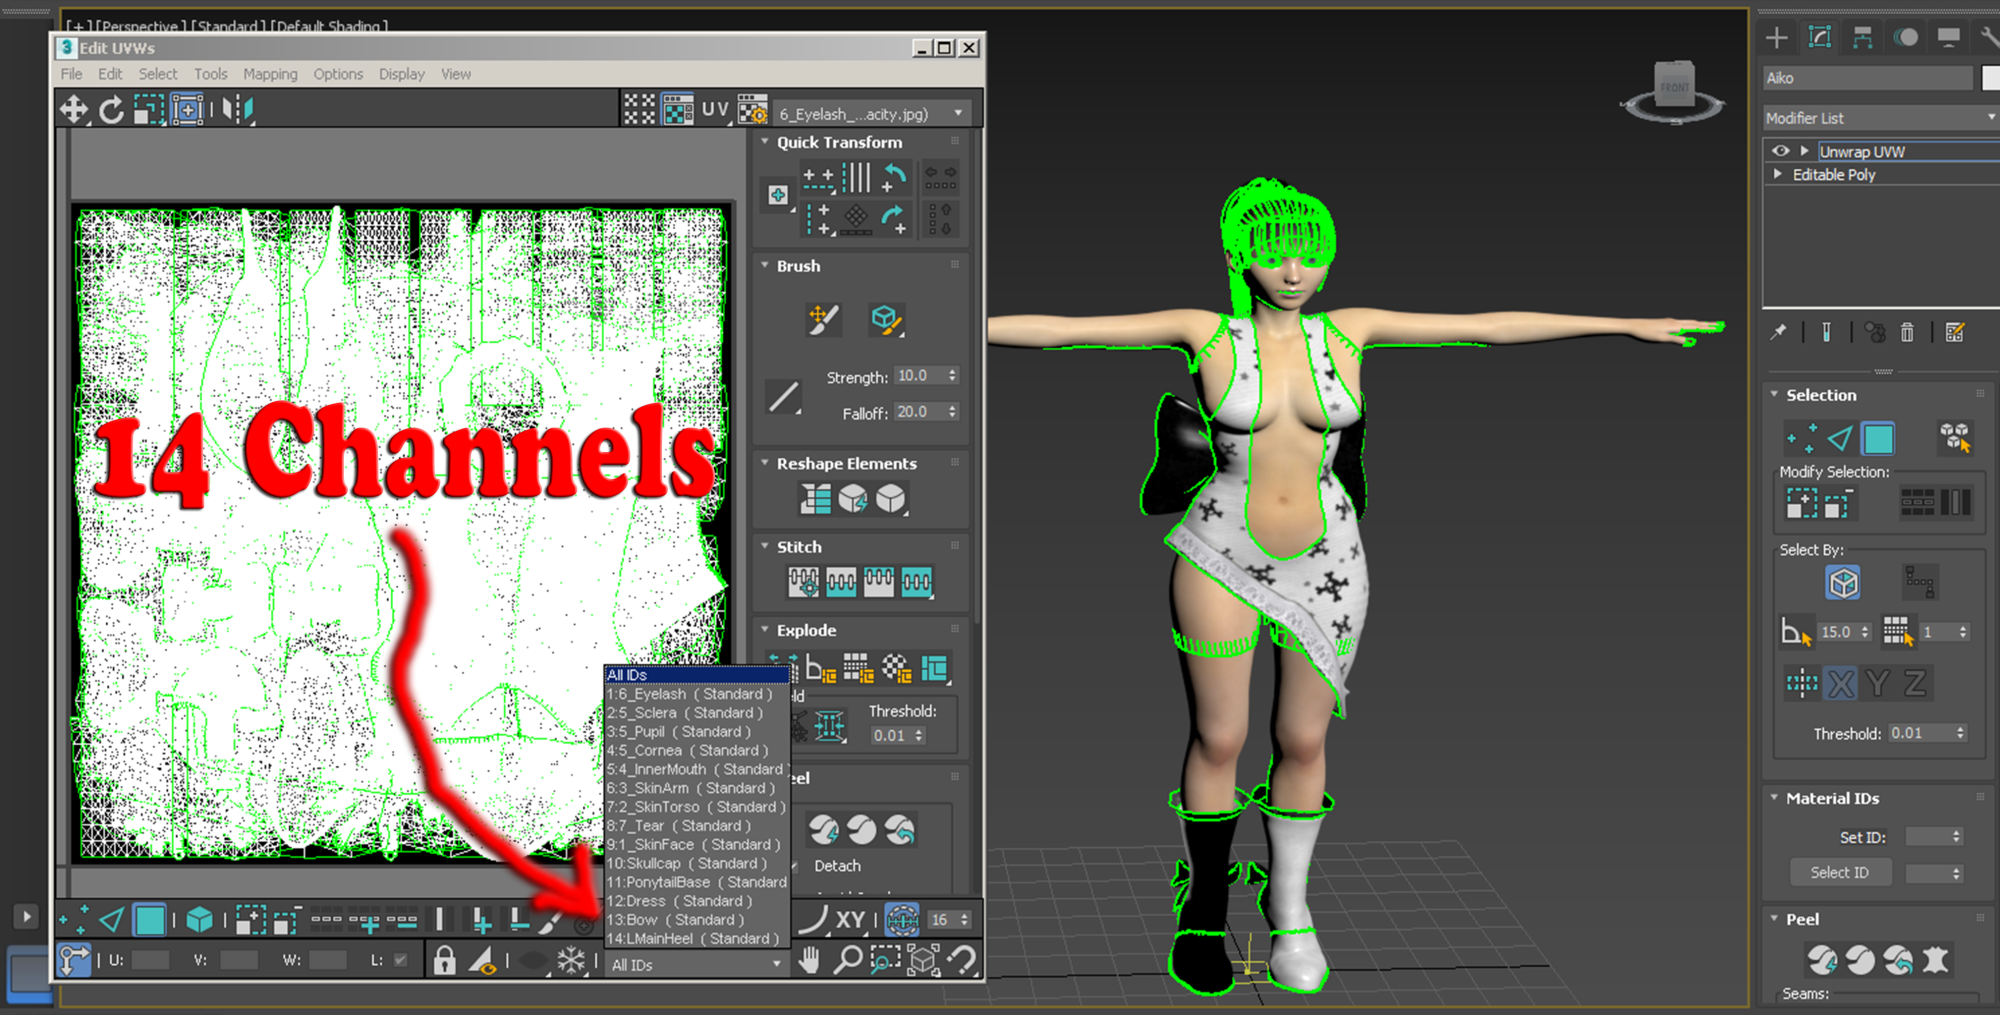Image resolution: width=2000 pixels, height=1015 pixels.
Task: Select the Move tool in Edit UVWs toolbar
Action: pyautogui.click(x=74, y=109)
